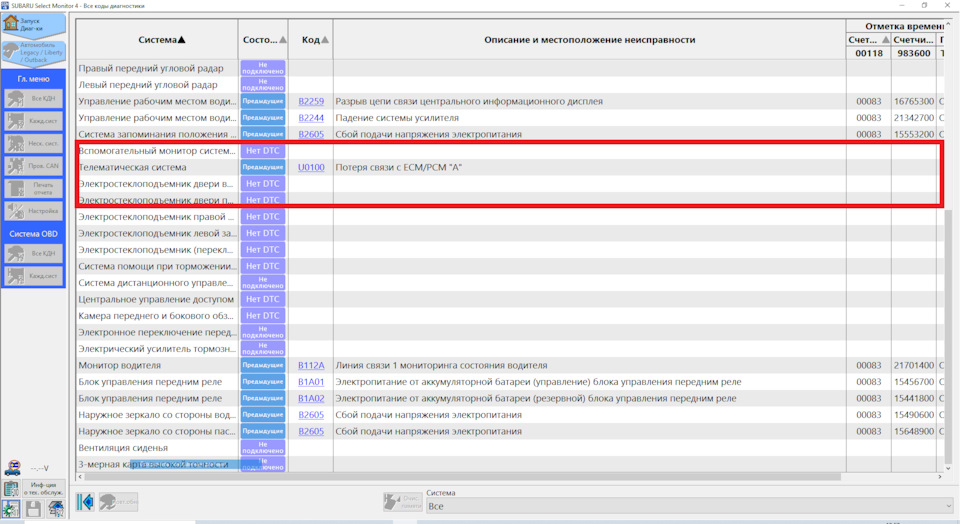Sort by the Состо... column header
Image resolution: width=960 pixels, height=524 pixels.
coord(263,40)
